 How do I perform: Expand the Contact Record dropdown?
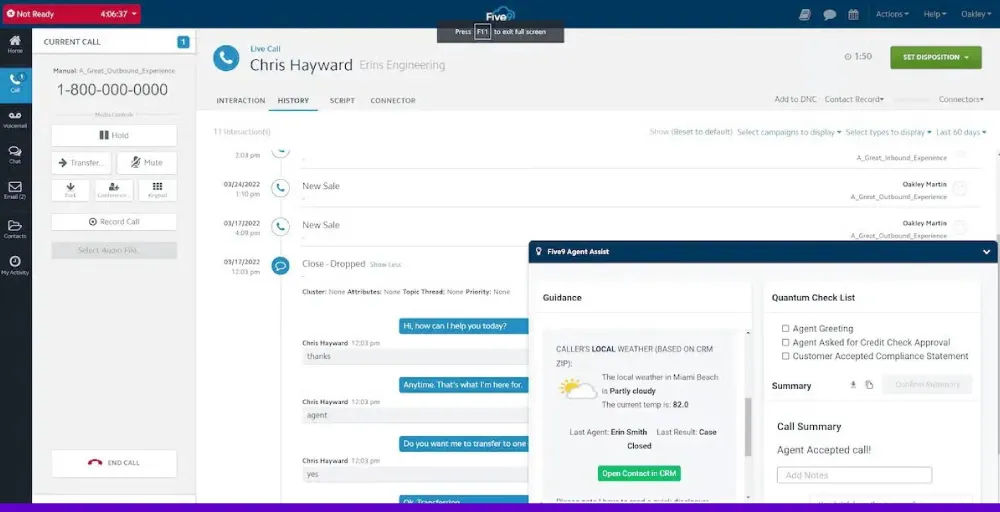tap(854, 99)
